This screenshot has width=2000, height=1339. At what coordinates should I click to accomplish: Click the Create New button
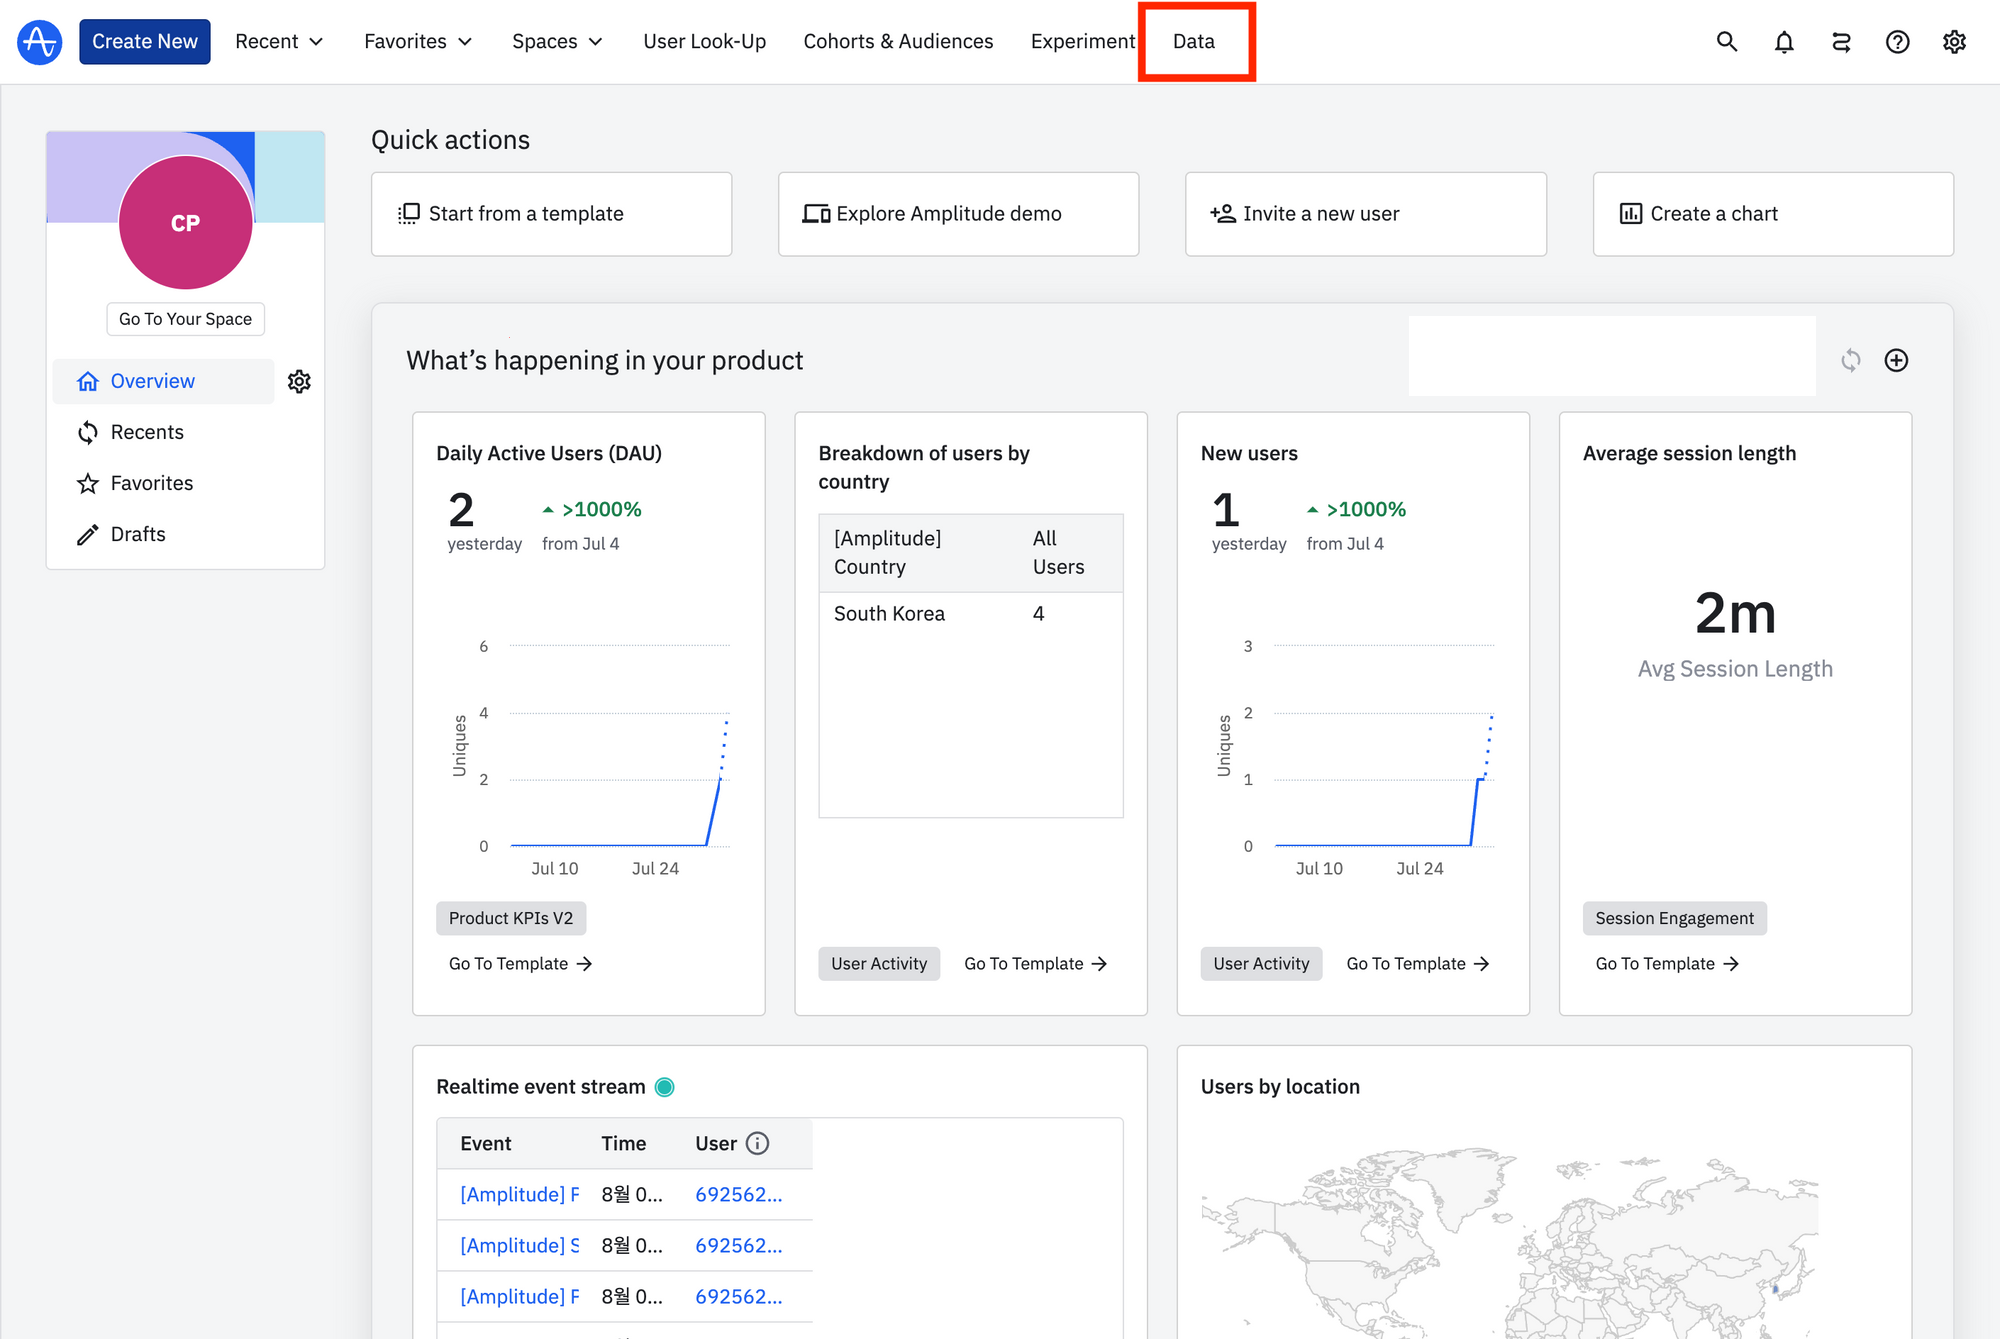[x=145, y=42]
